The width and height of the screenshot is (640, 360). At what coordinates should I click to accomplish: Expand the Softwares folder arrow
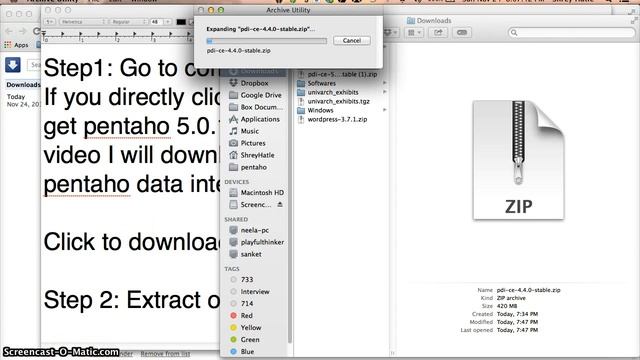click(384, 83)
